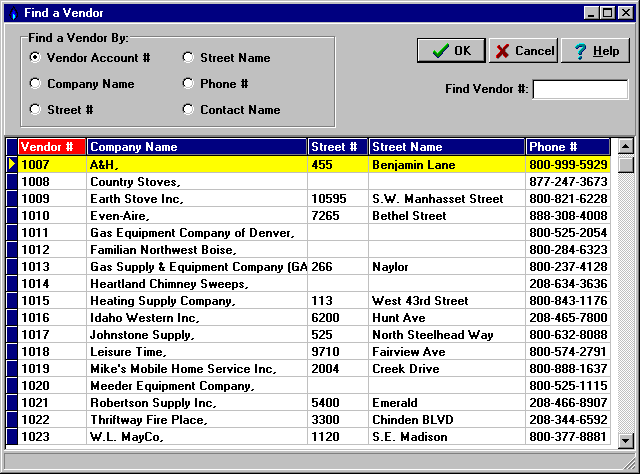Switch search to Street Name
640x474 pixels.
click(x=189, y=58)
